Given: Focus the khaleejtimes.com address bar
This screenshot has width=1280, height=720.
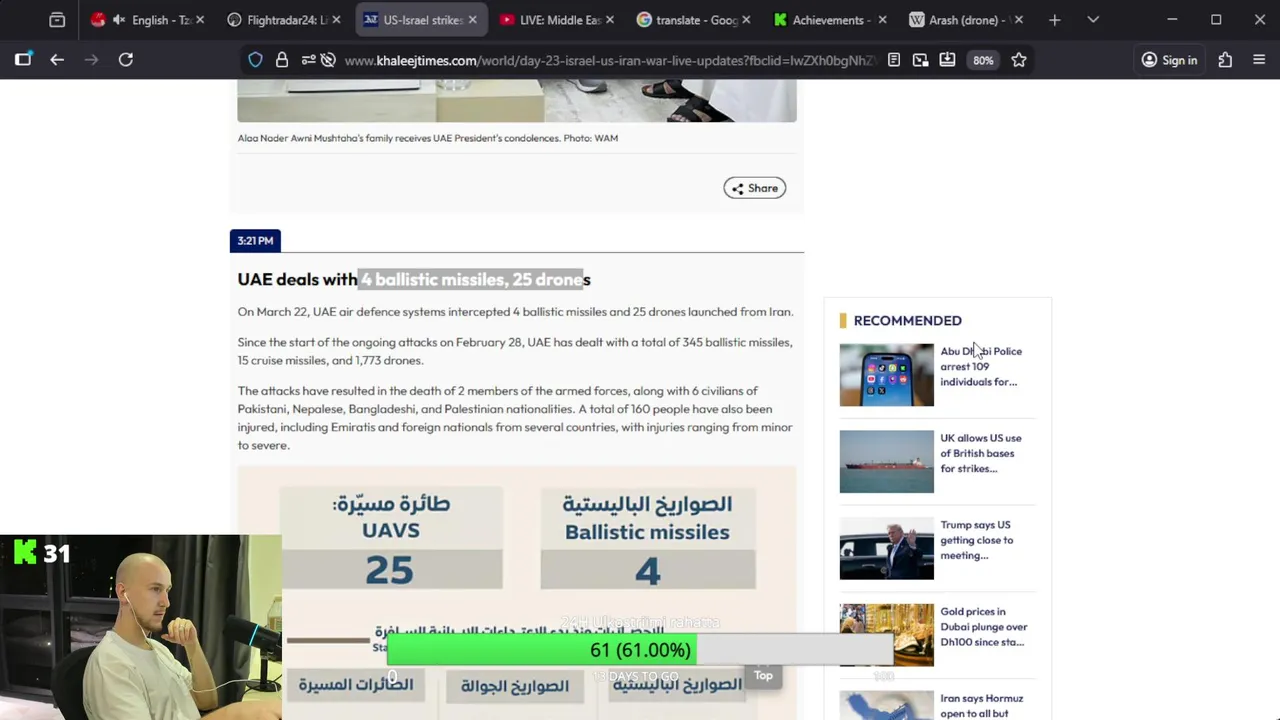Looking at the screenshot, I should click(610, 60).
